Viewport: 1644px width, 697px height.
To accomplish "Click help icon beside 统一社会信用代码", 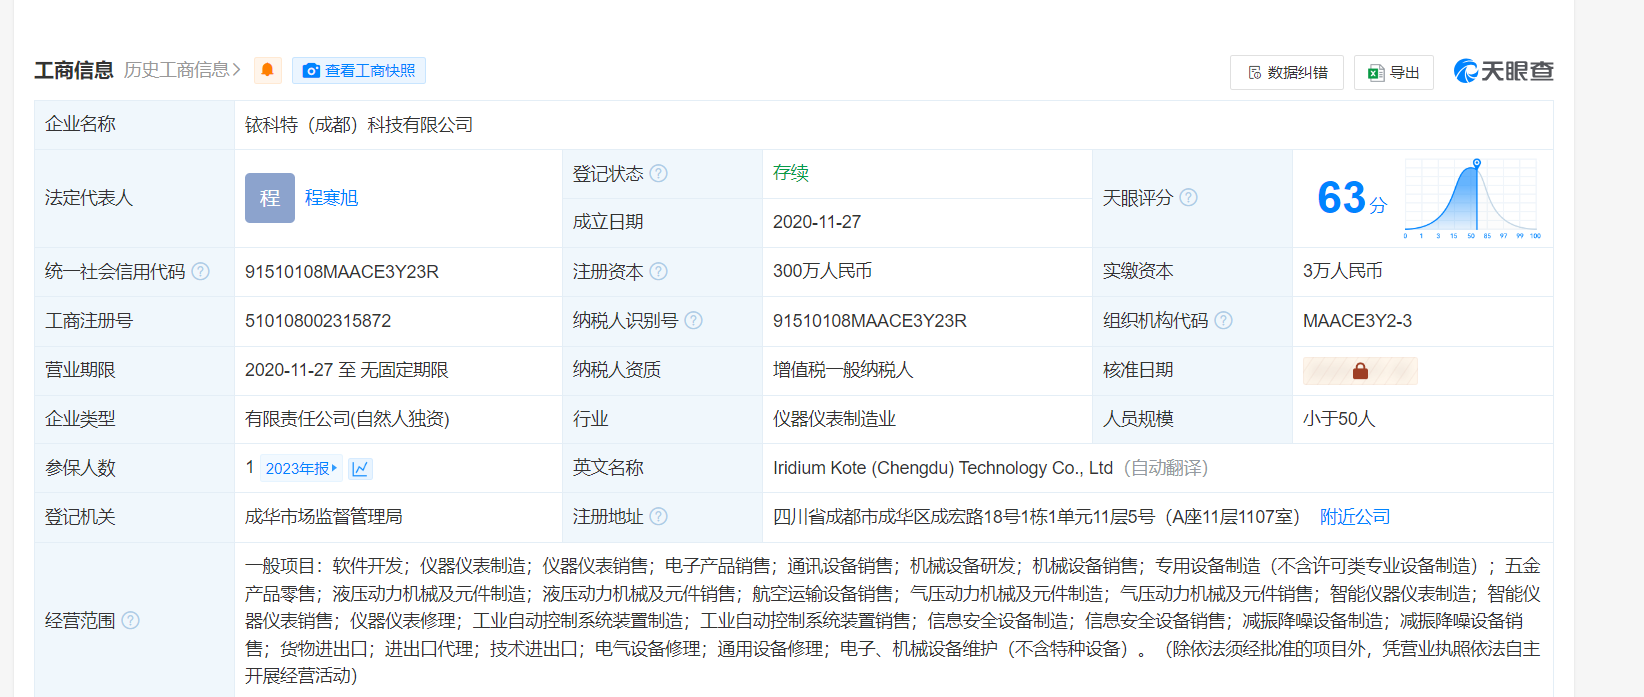I will coord(200,271).
